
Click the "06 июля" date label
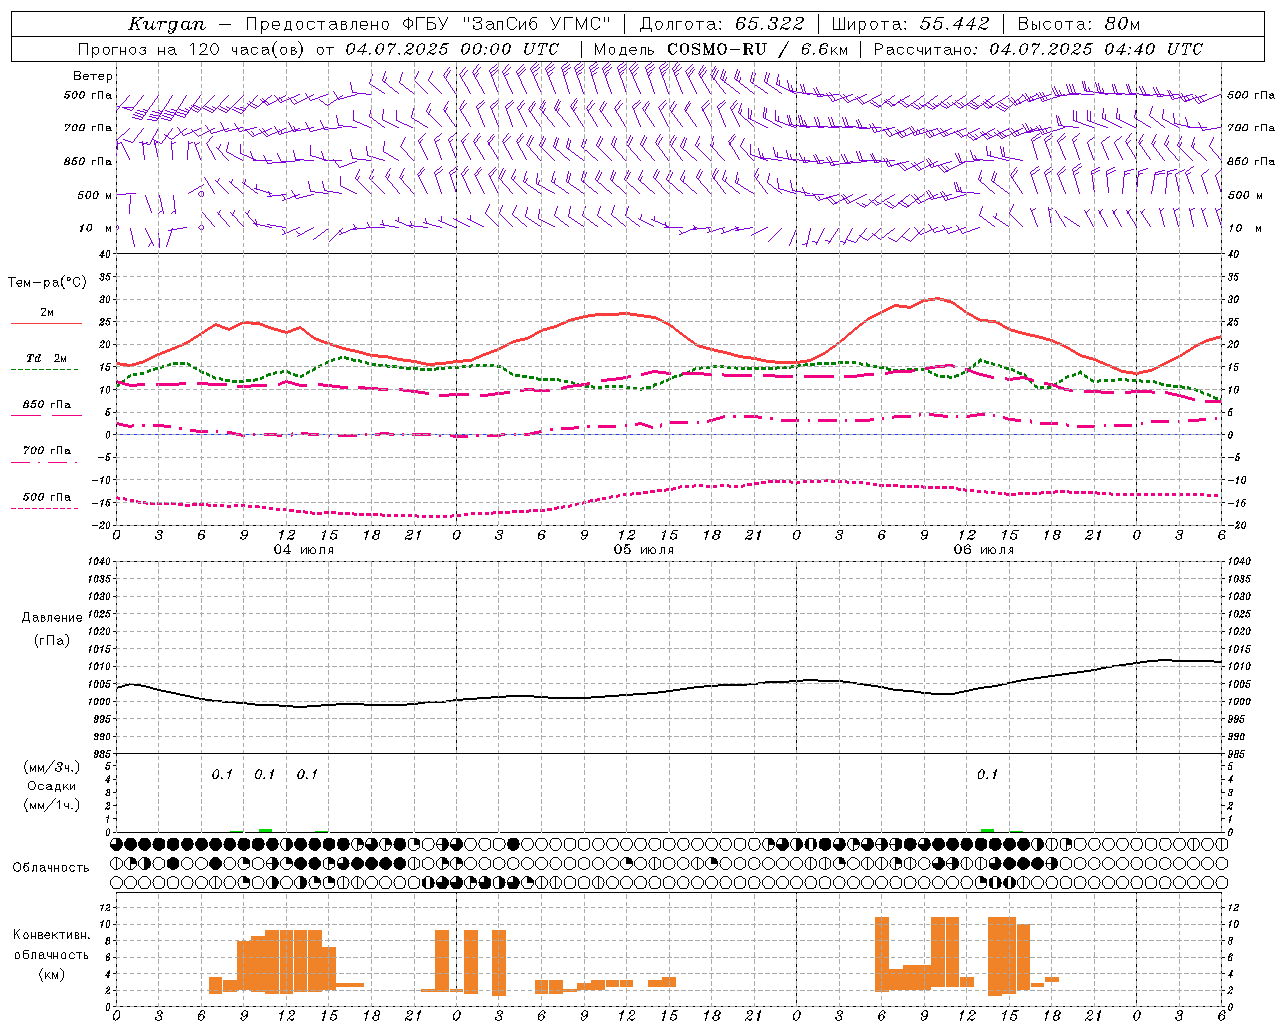click(x=984, y=550)
